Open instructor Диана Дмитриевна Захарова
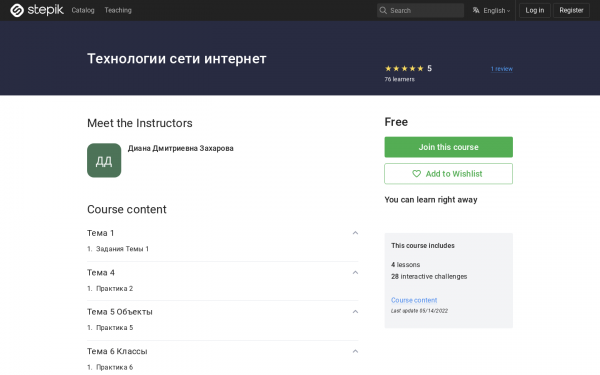 [x=181, y=148]
